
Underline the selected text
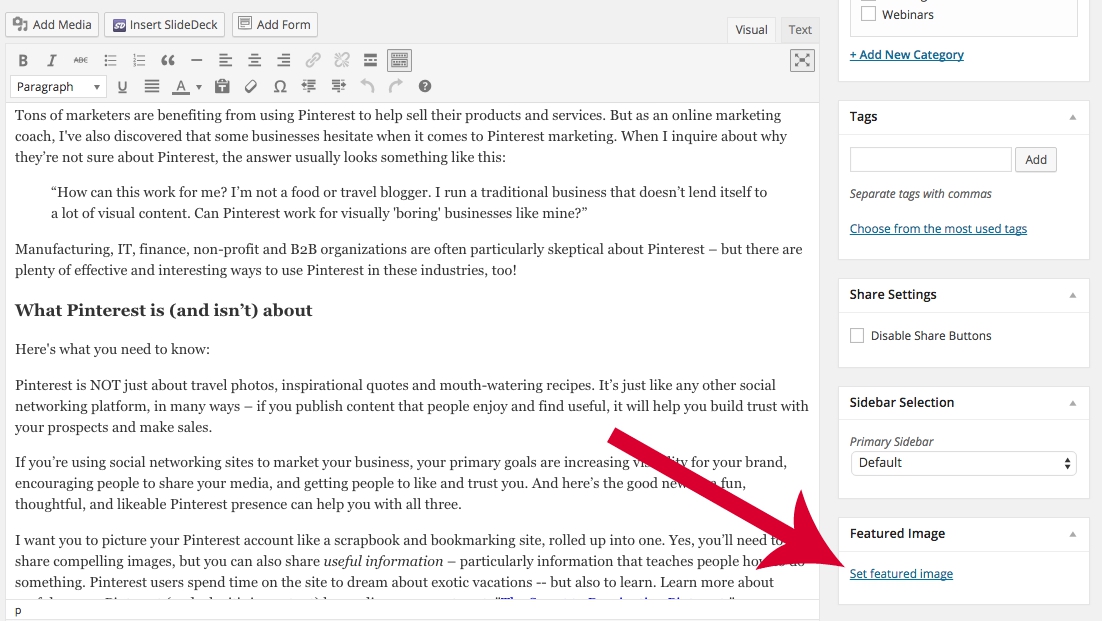(x=122, y=86)
